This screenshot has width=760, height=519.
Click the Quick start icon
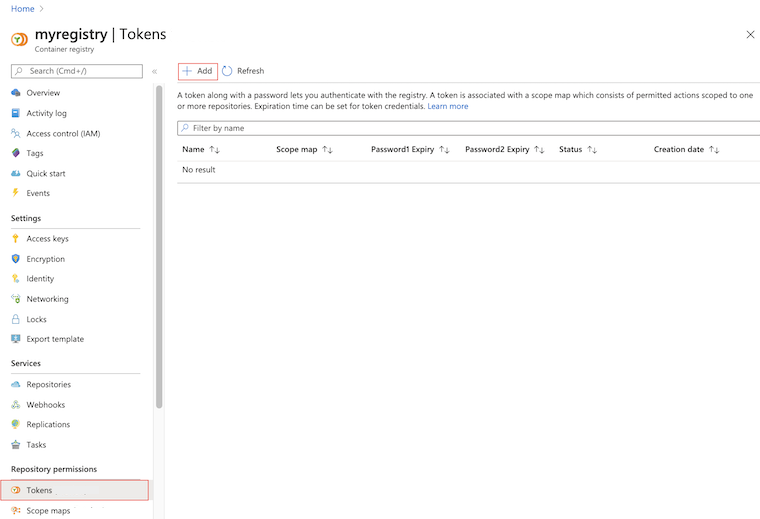pos(16,173)
